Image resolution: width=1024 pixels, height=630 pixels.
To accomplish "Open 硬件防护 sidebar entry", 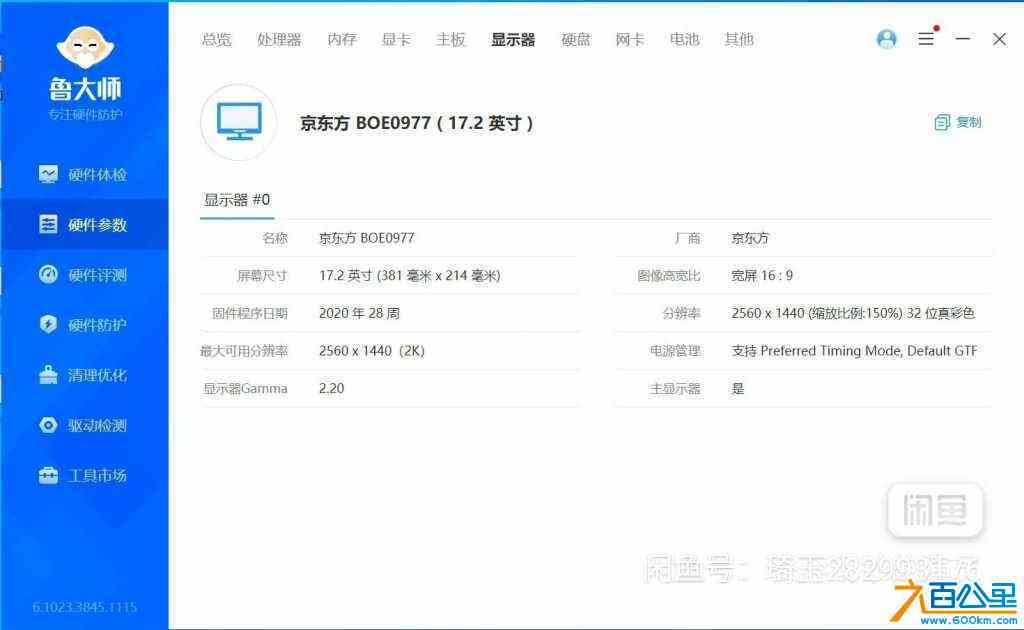I will pyautogui.click(x=84, y=324).
